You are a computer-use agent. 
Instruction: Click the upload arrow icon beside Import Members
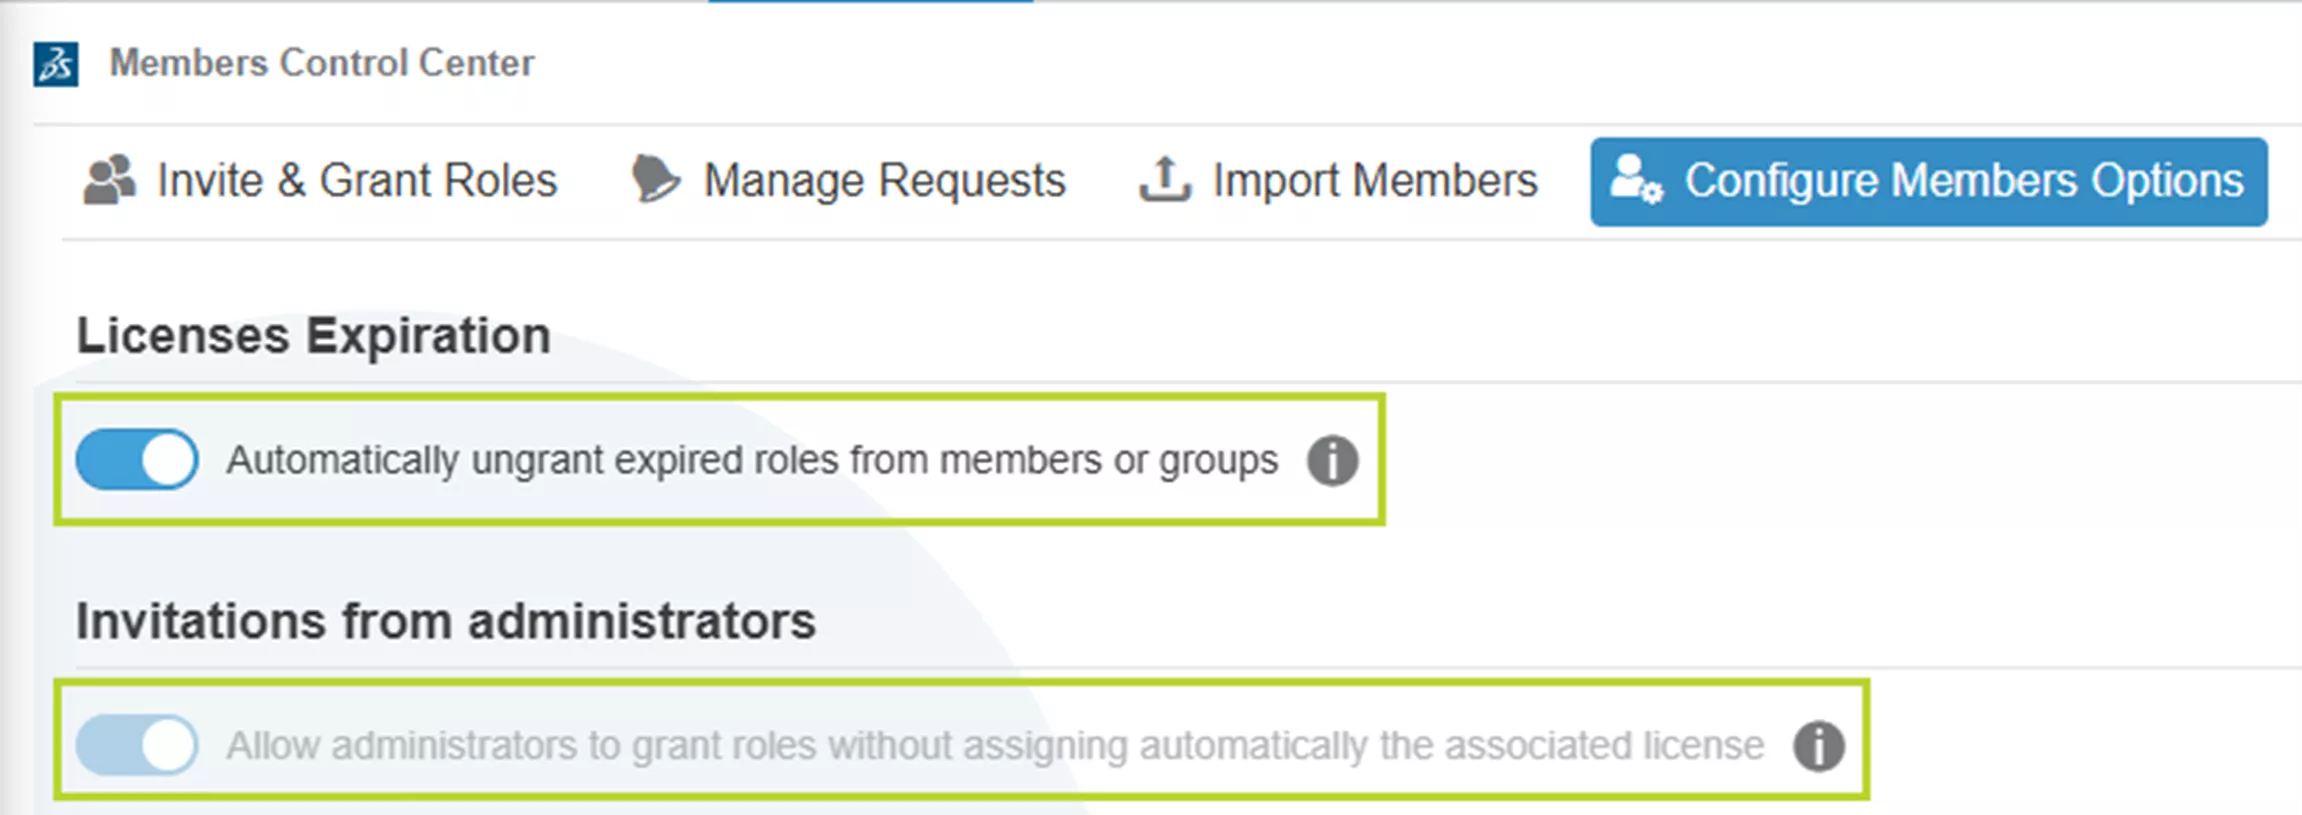point(1164,180)
